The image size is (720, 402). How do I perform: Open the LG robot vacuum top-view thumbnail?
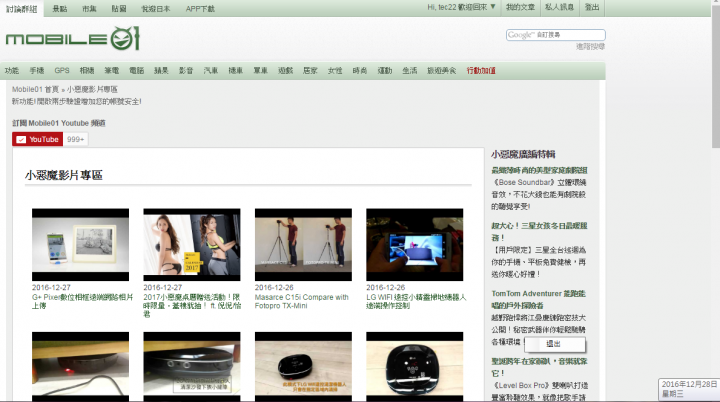coord(415,367)
